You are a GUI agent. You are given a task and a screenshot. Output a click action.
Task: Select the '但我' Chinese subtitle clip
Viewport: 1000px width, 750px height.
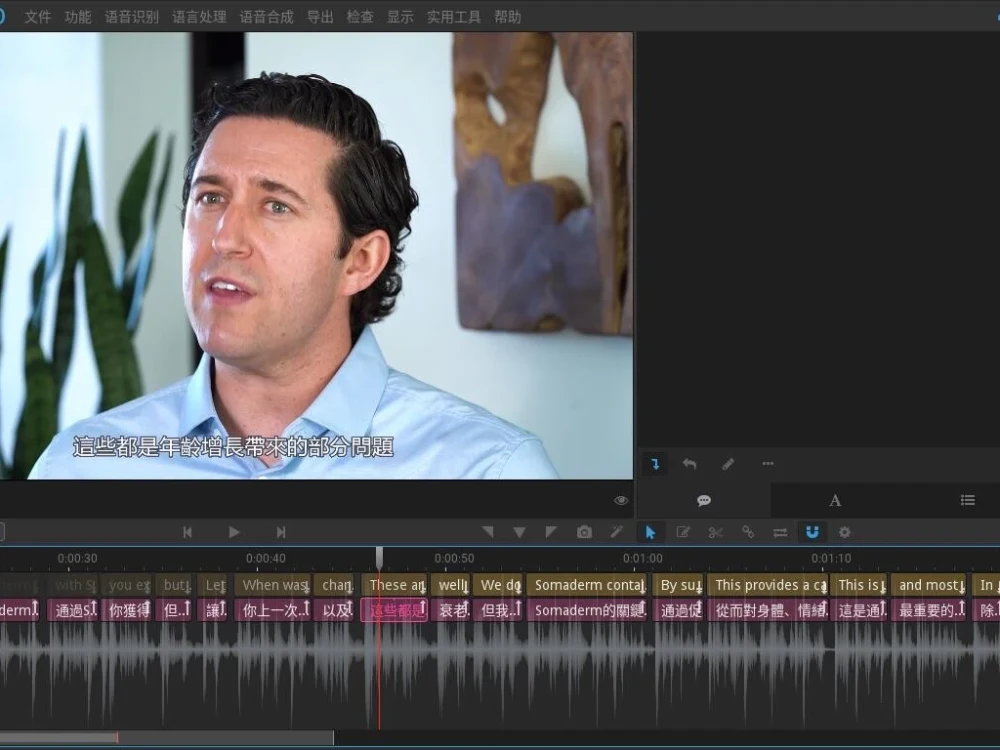pos(498,610)
